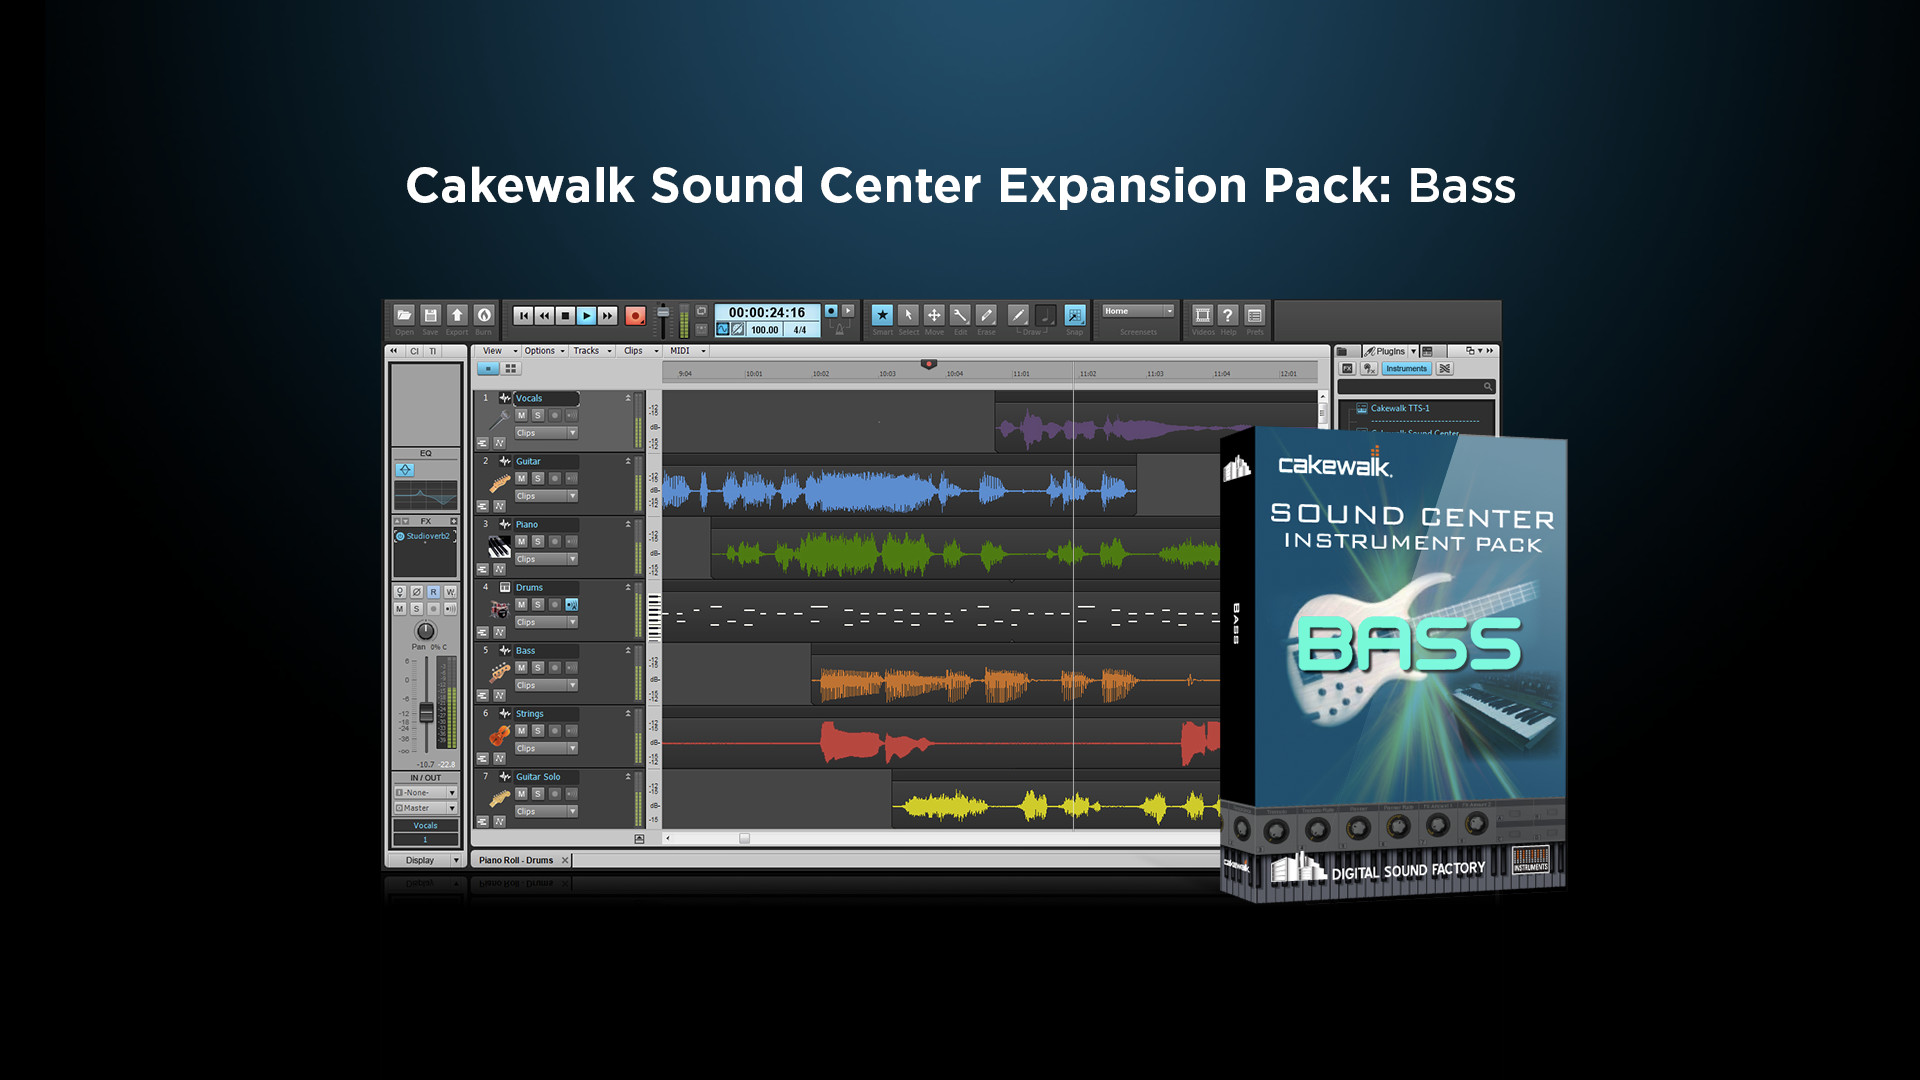Image resolution: width=1920 pixels, height=1080 pixels.
Task: Solo the Piano track
Action: click(538, 541)
